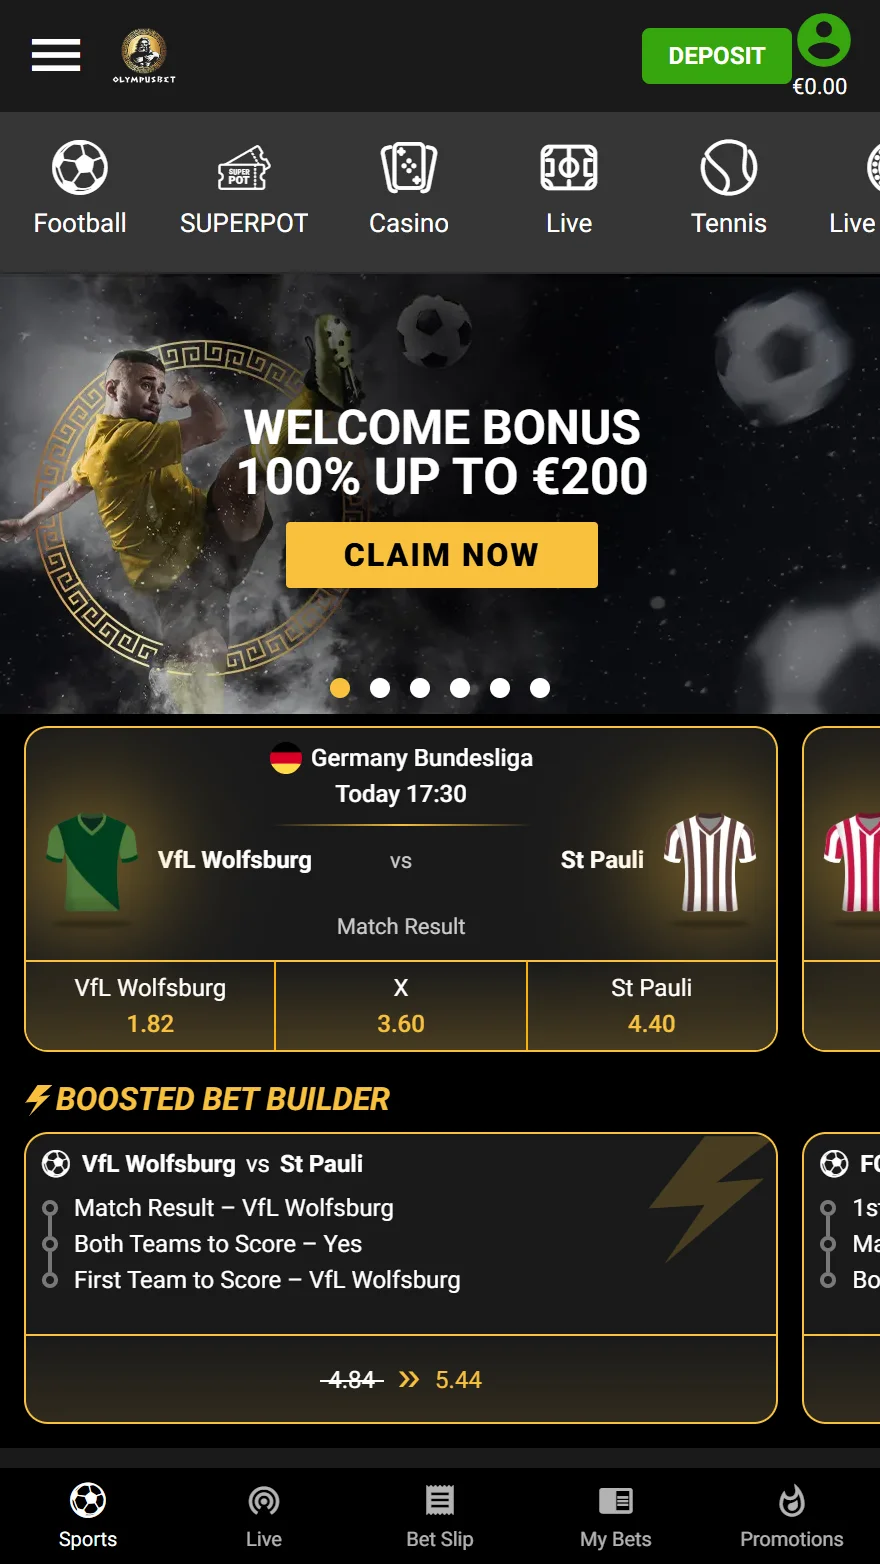880x1564 pixels.
Task: Tap the Olympusbet logo
Action: [x=144, y=56]
